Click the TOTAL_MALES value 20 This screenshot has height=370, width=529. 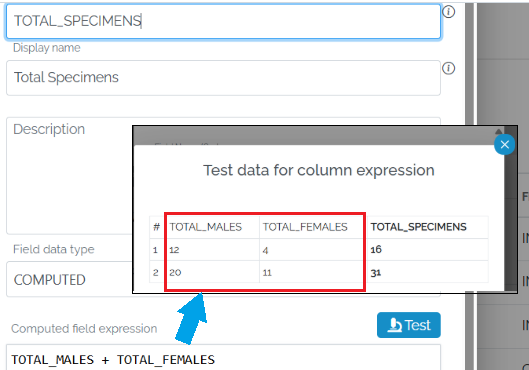(175, 272)
